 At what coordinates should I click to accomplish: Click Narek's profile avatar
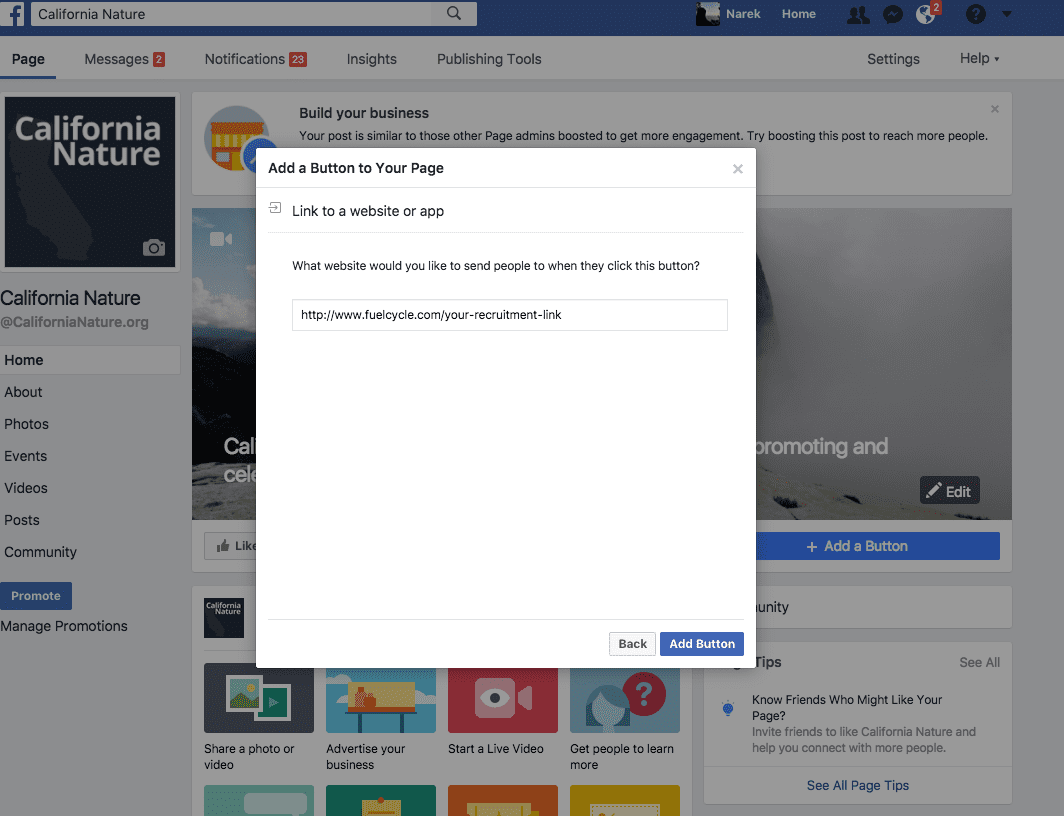pos(707,14)
